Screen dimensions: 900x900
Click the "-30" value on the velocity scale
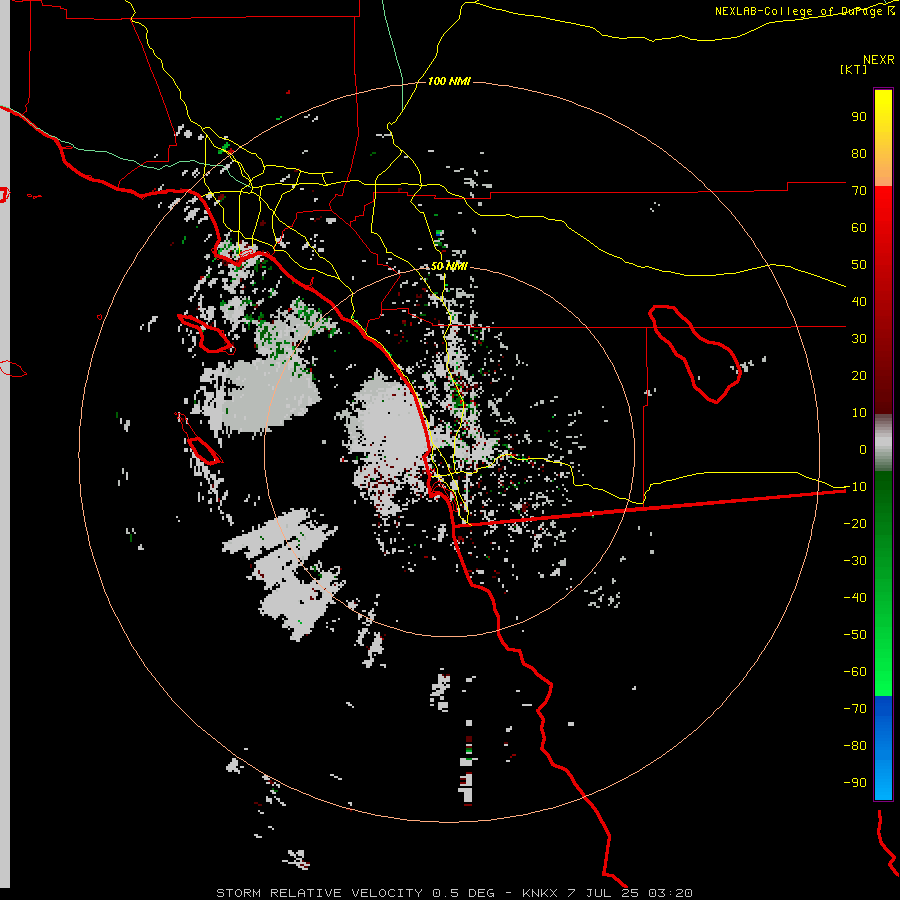pyautogui.click(x=855, y=561)
